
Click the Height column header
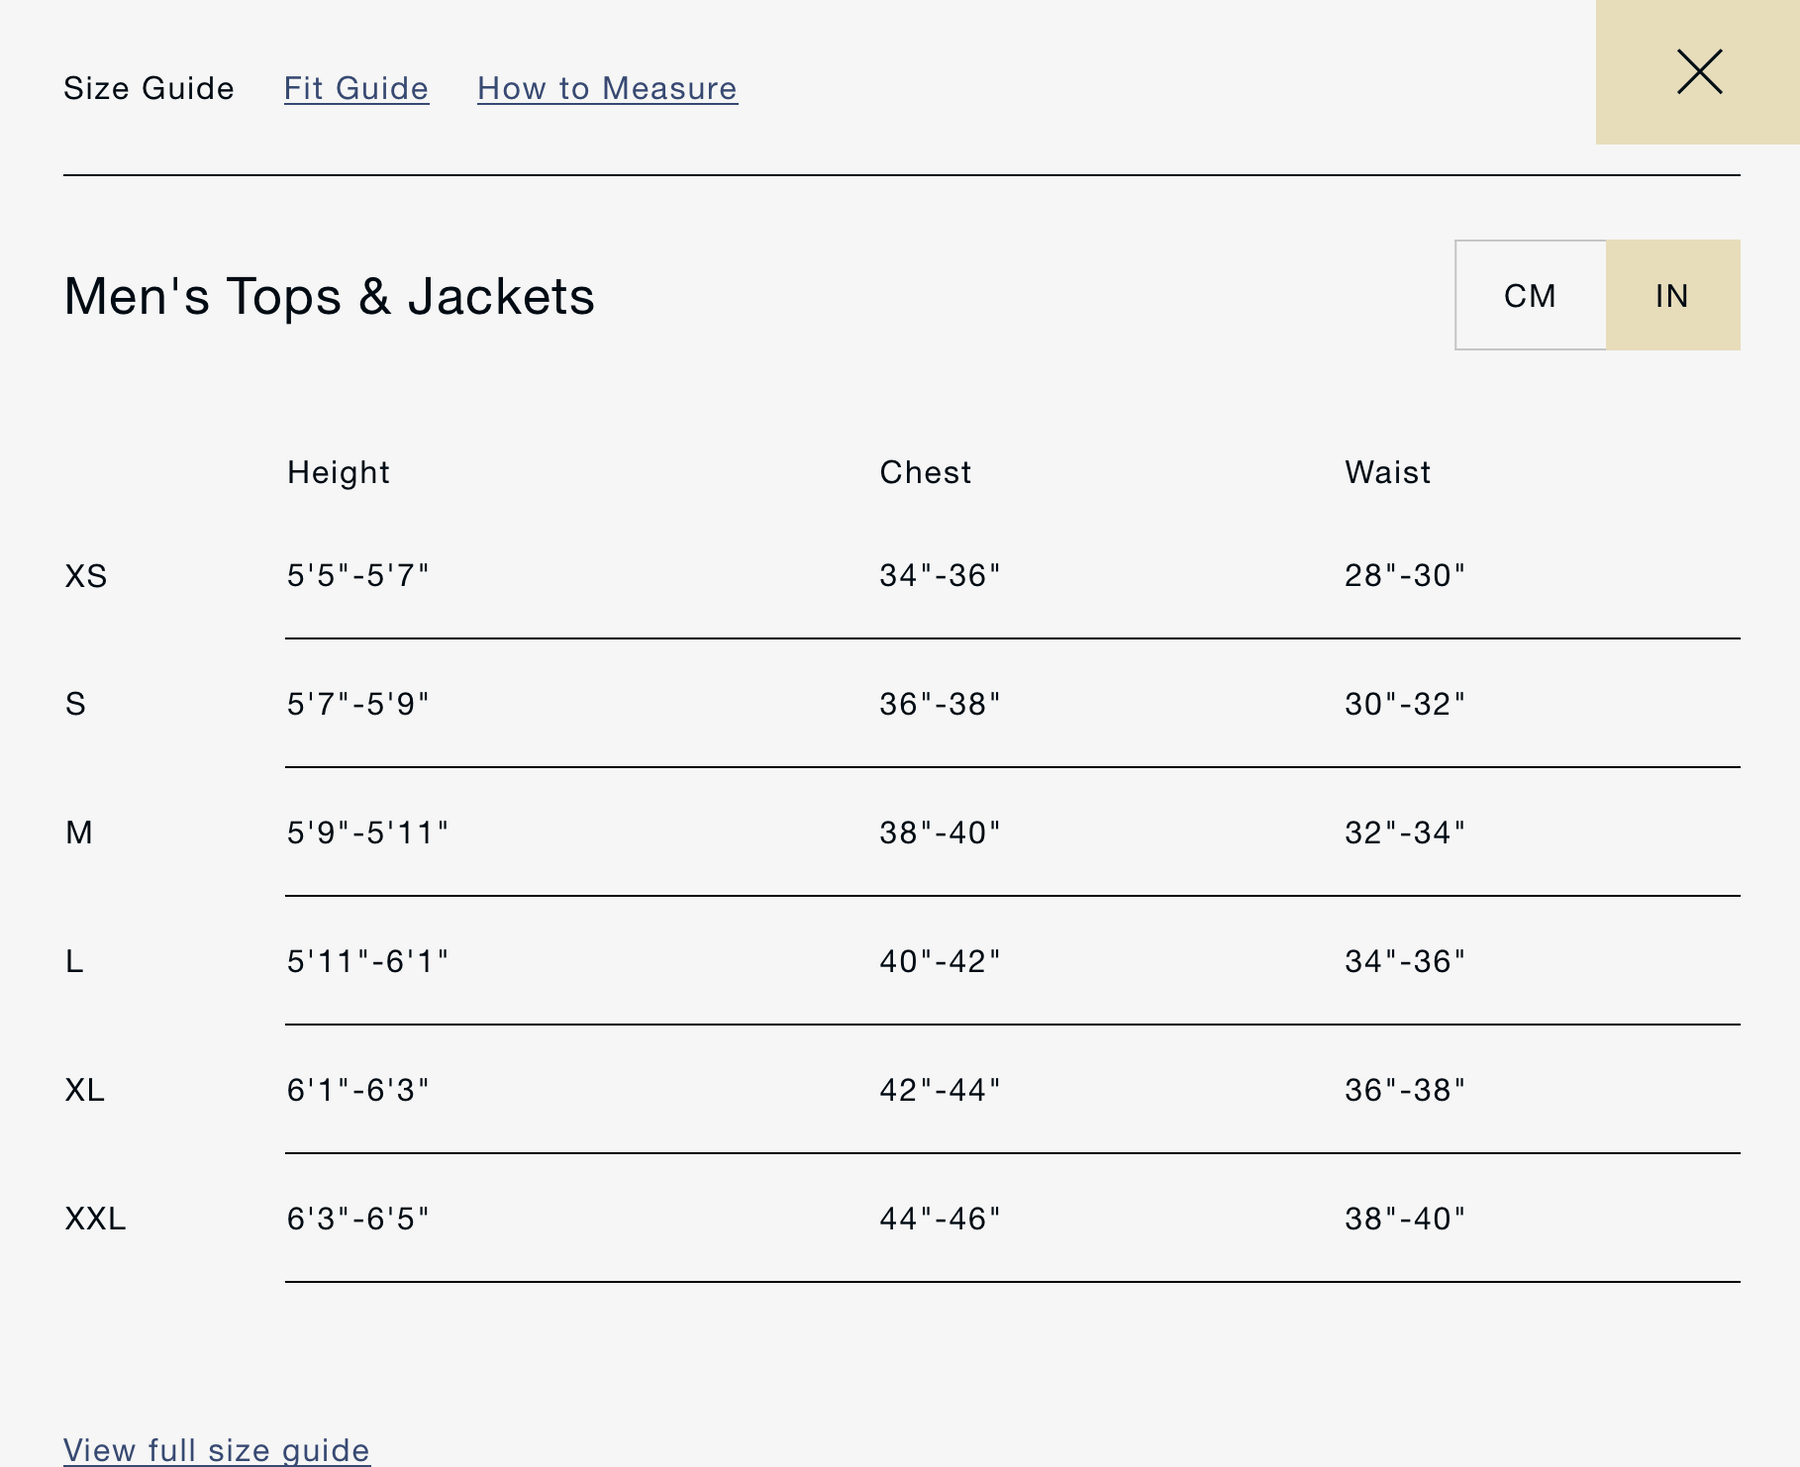pos(338,472)
